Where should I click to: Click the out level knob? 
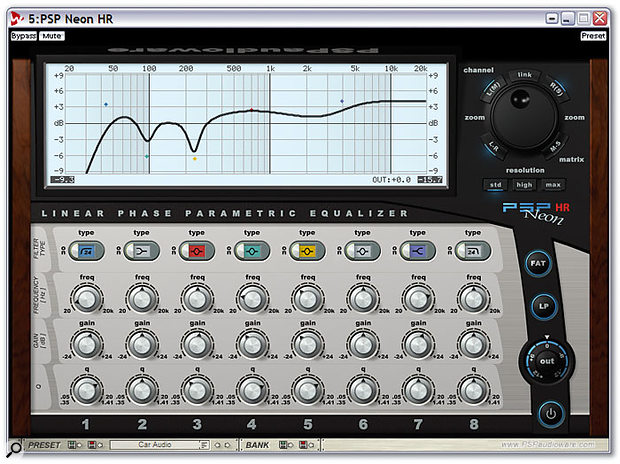[547, 361]
